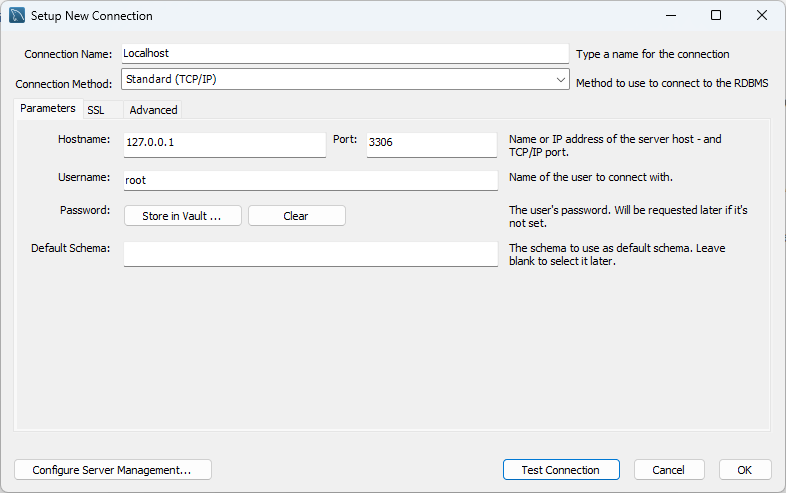Select the Port field containing 3306
Screen dimensions: 786x493
tap(431, 143)
